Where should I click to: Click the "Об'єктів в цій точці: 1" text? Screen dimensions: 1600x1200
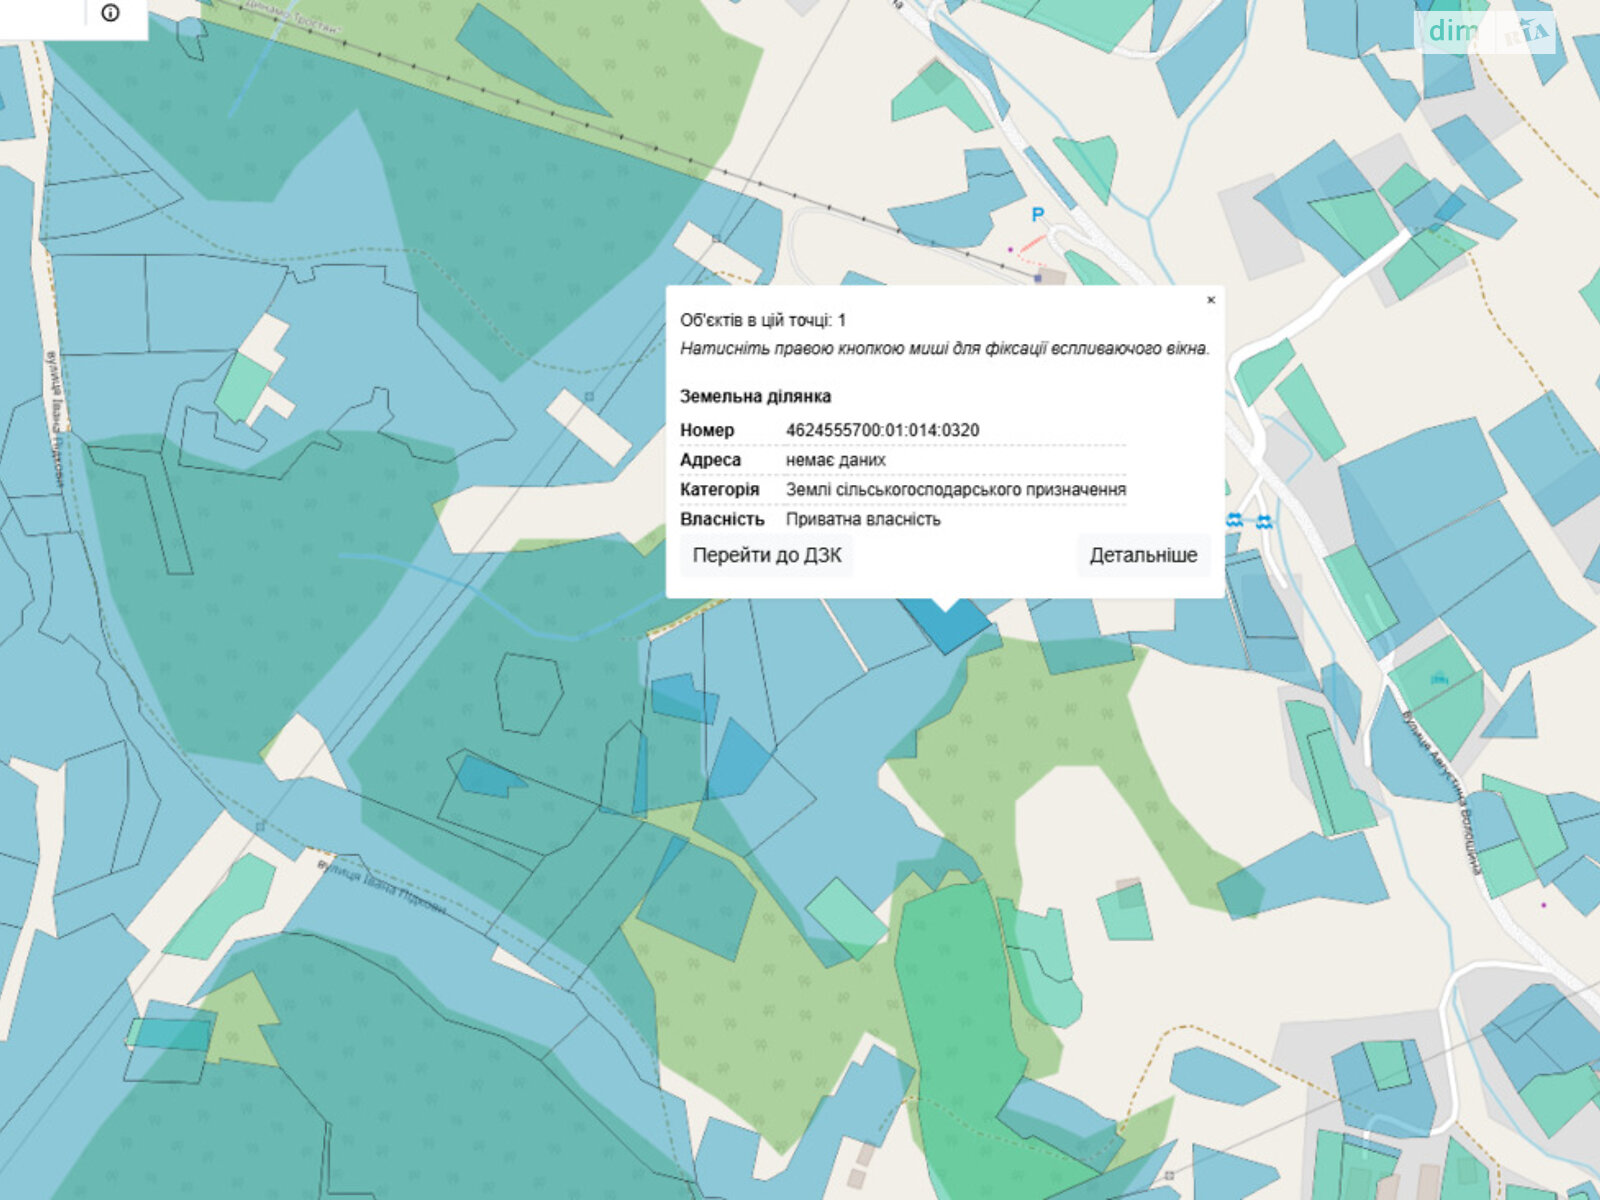[762, 320]
